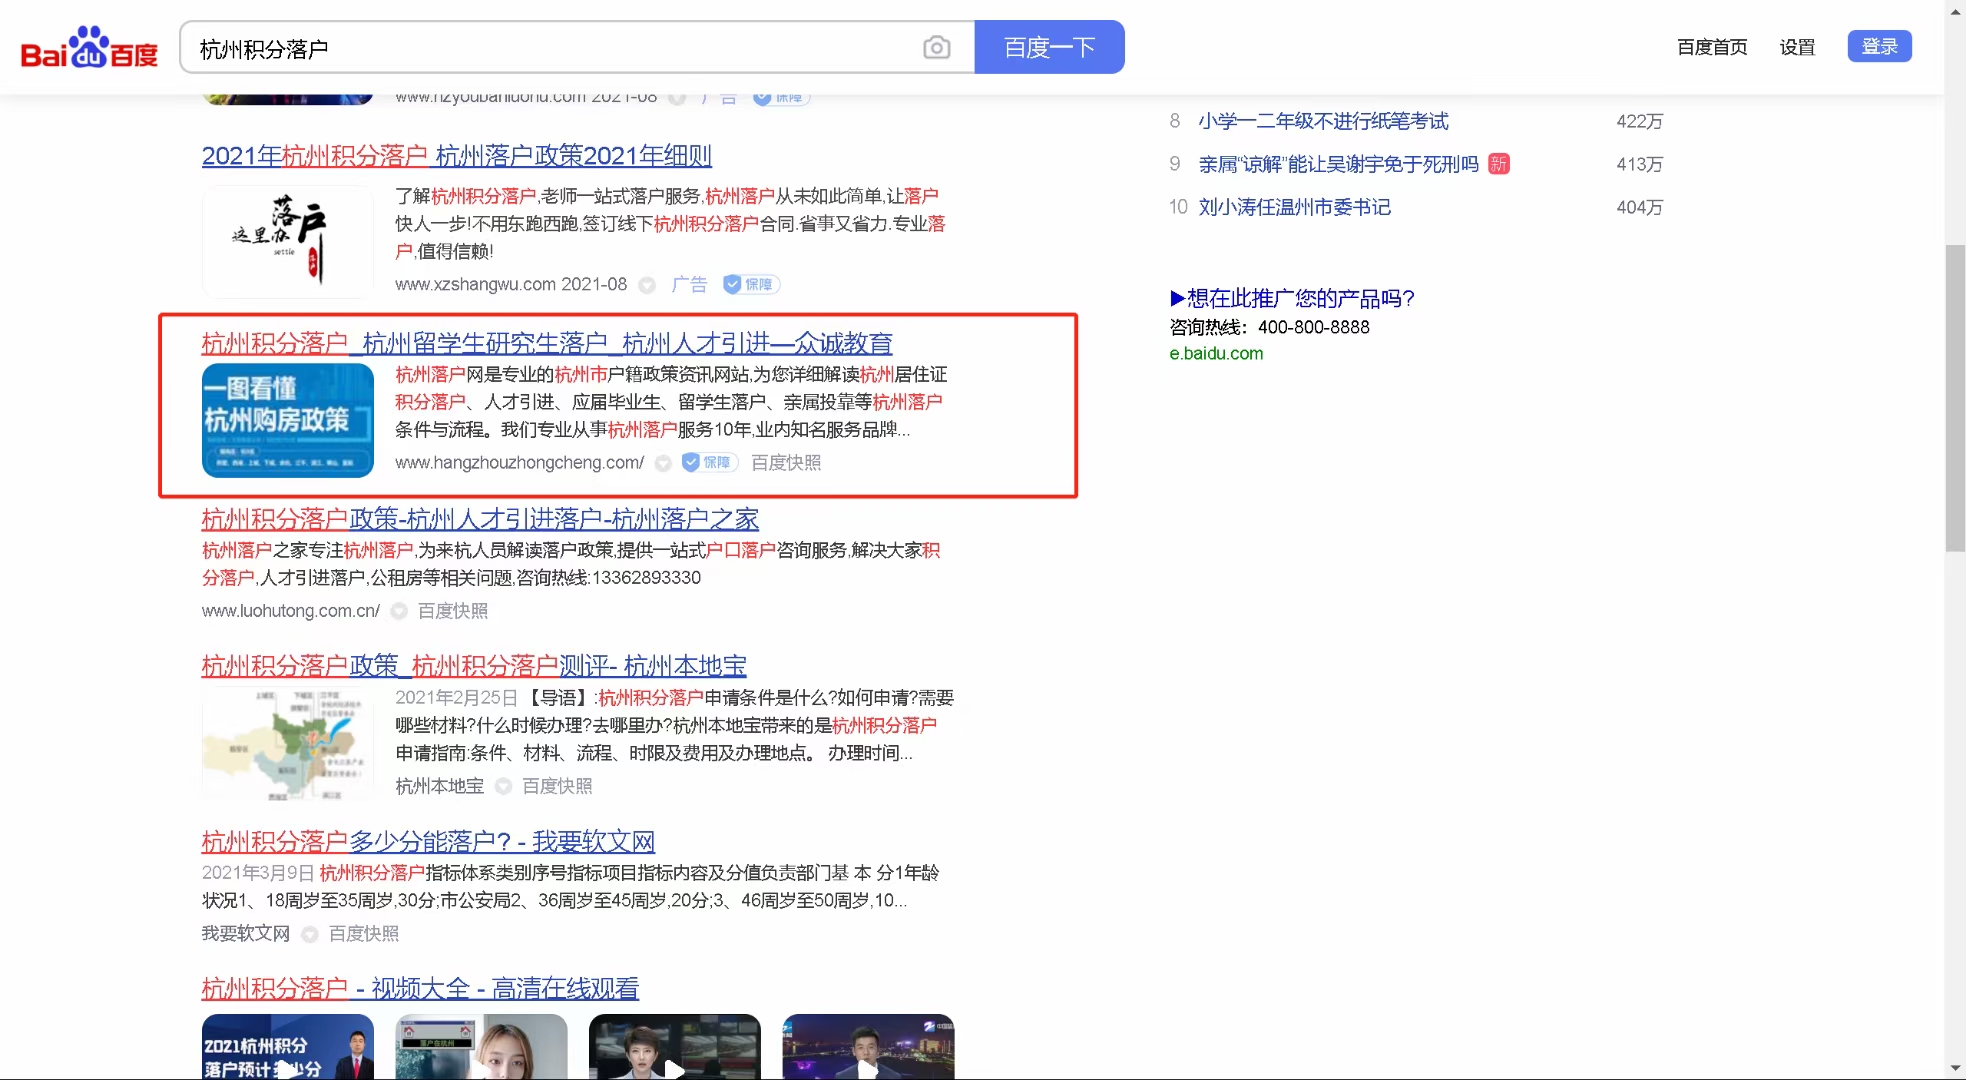Open 百度快照 for luohutong result

tap(453, 611)
